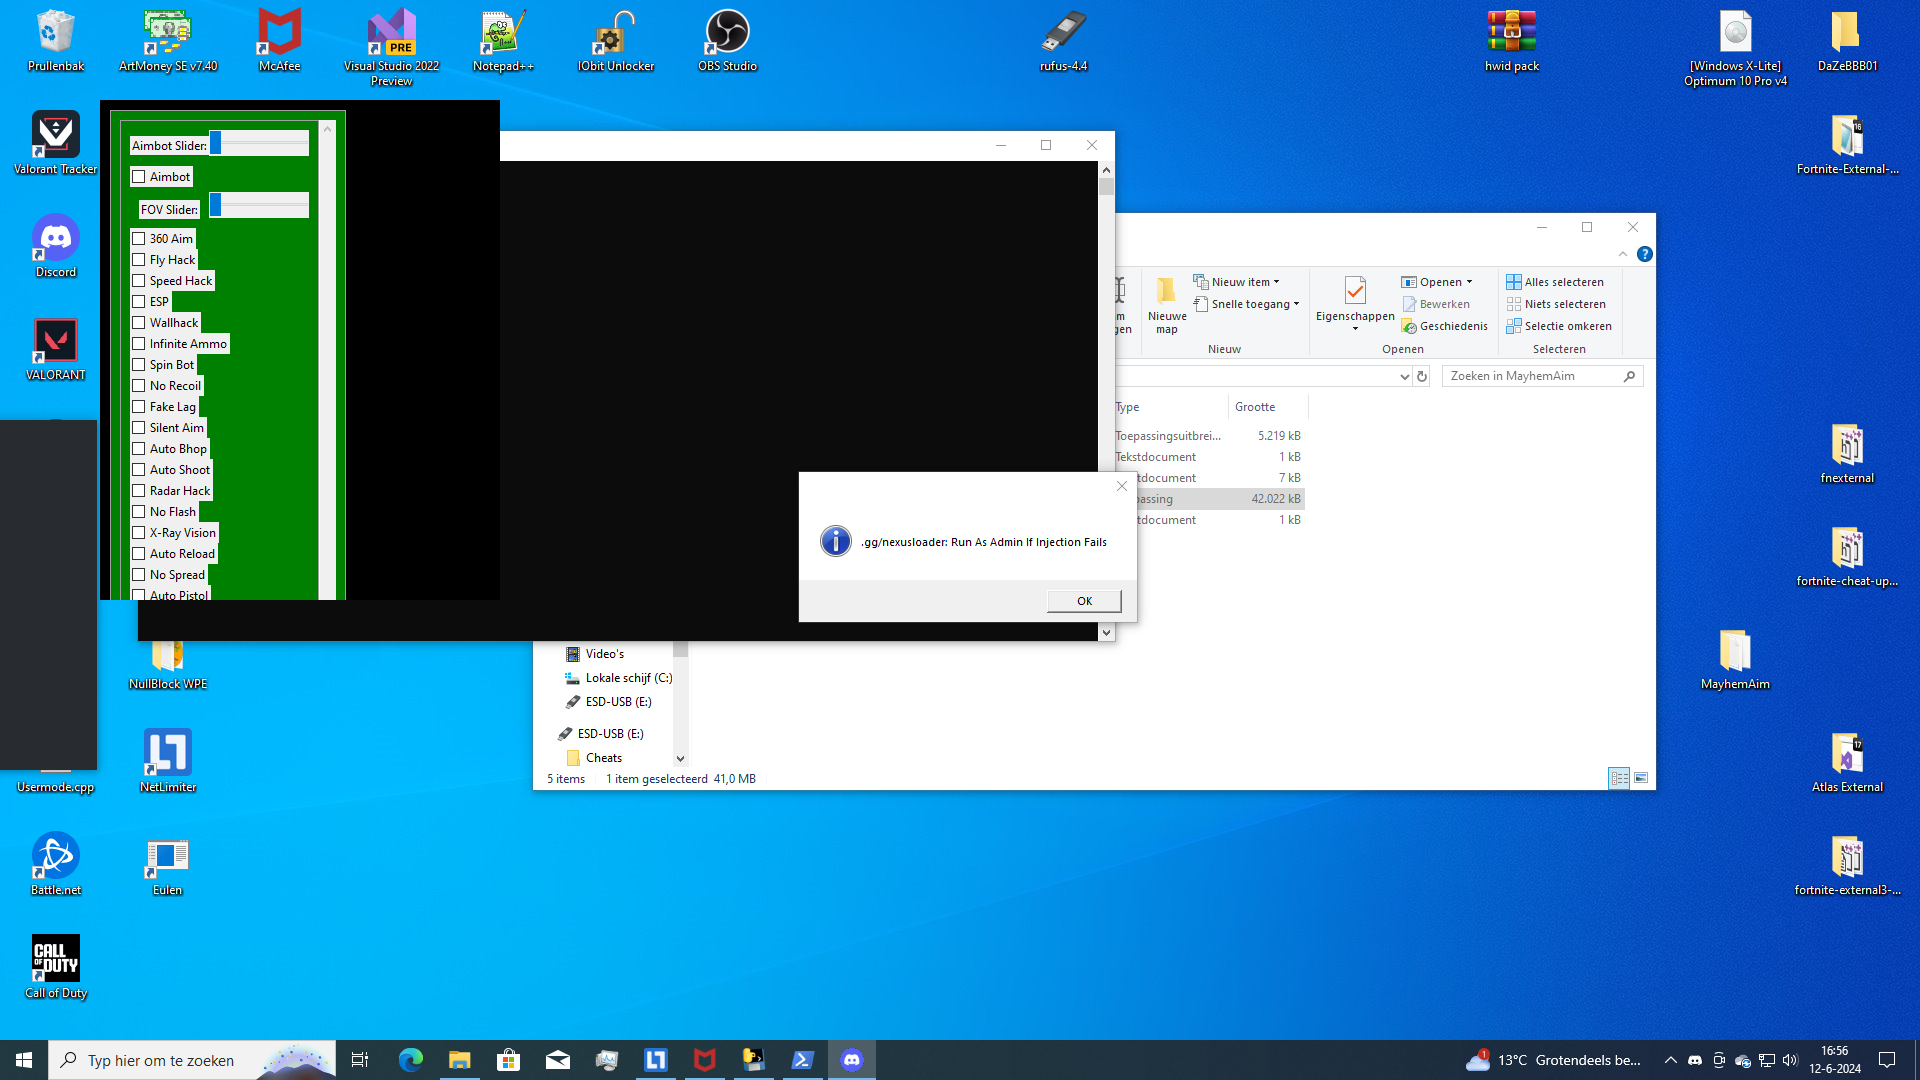Click the Aimbot Slider handle
The width and height of the screenshot is (1920, 1080).
215,144
